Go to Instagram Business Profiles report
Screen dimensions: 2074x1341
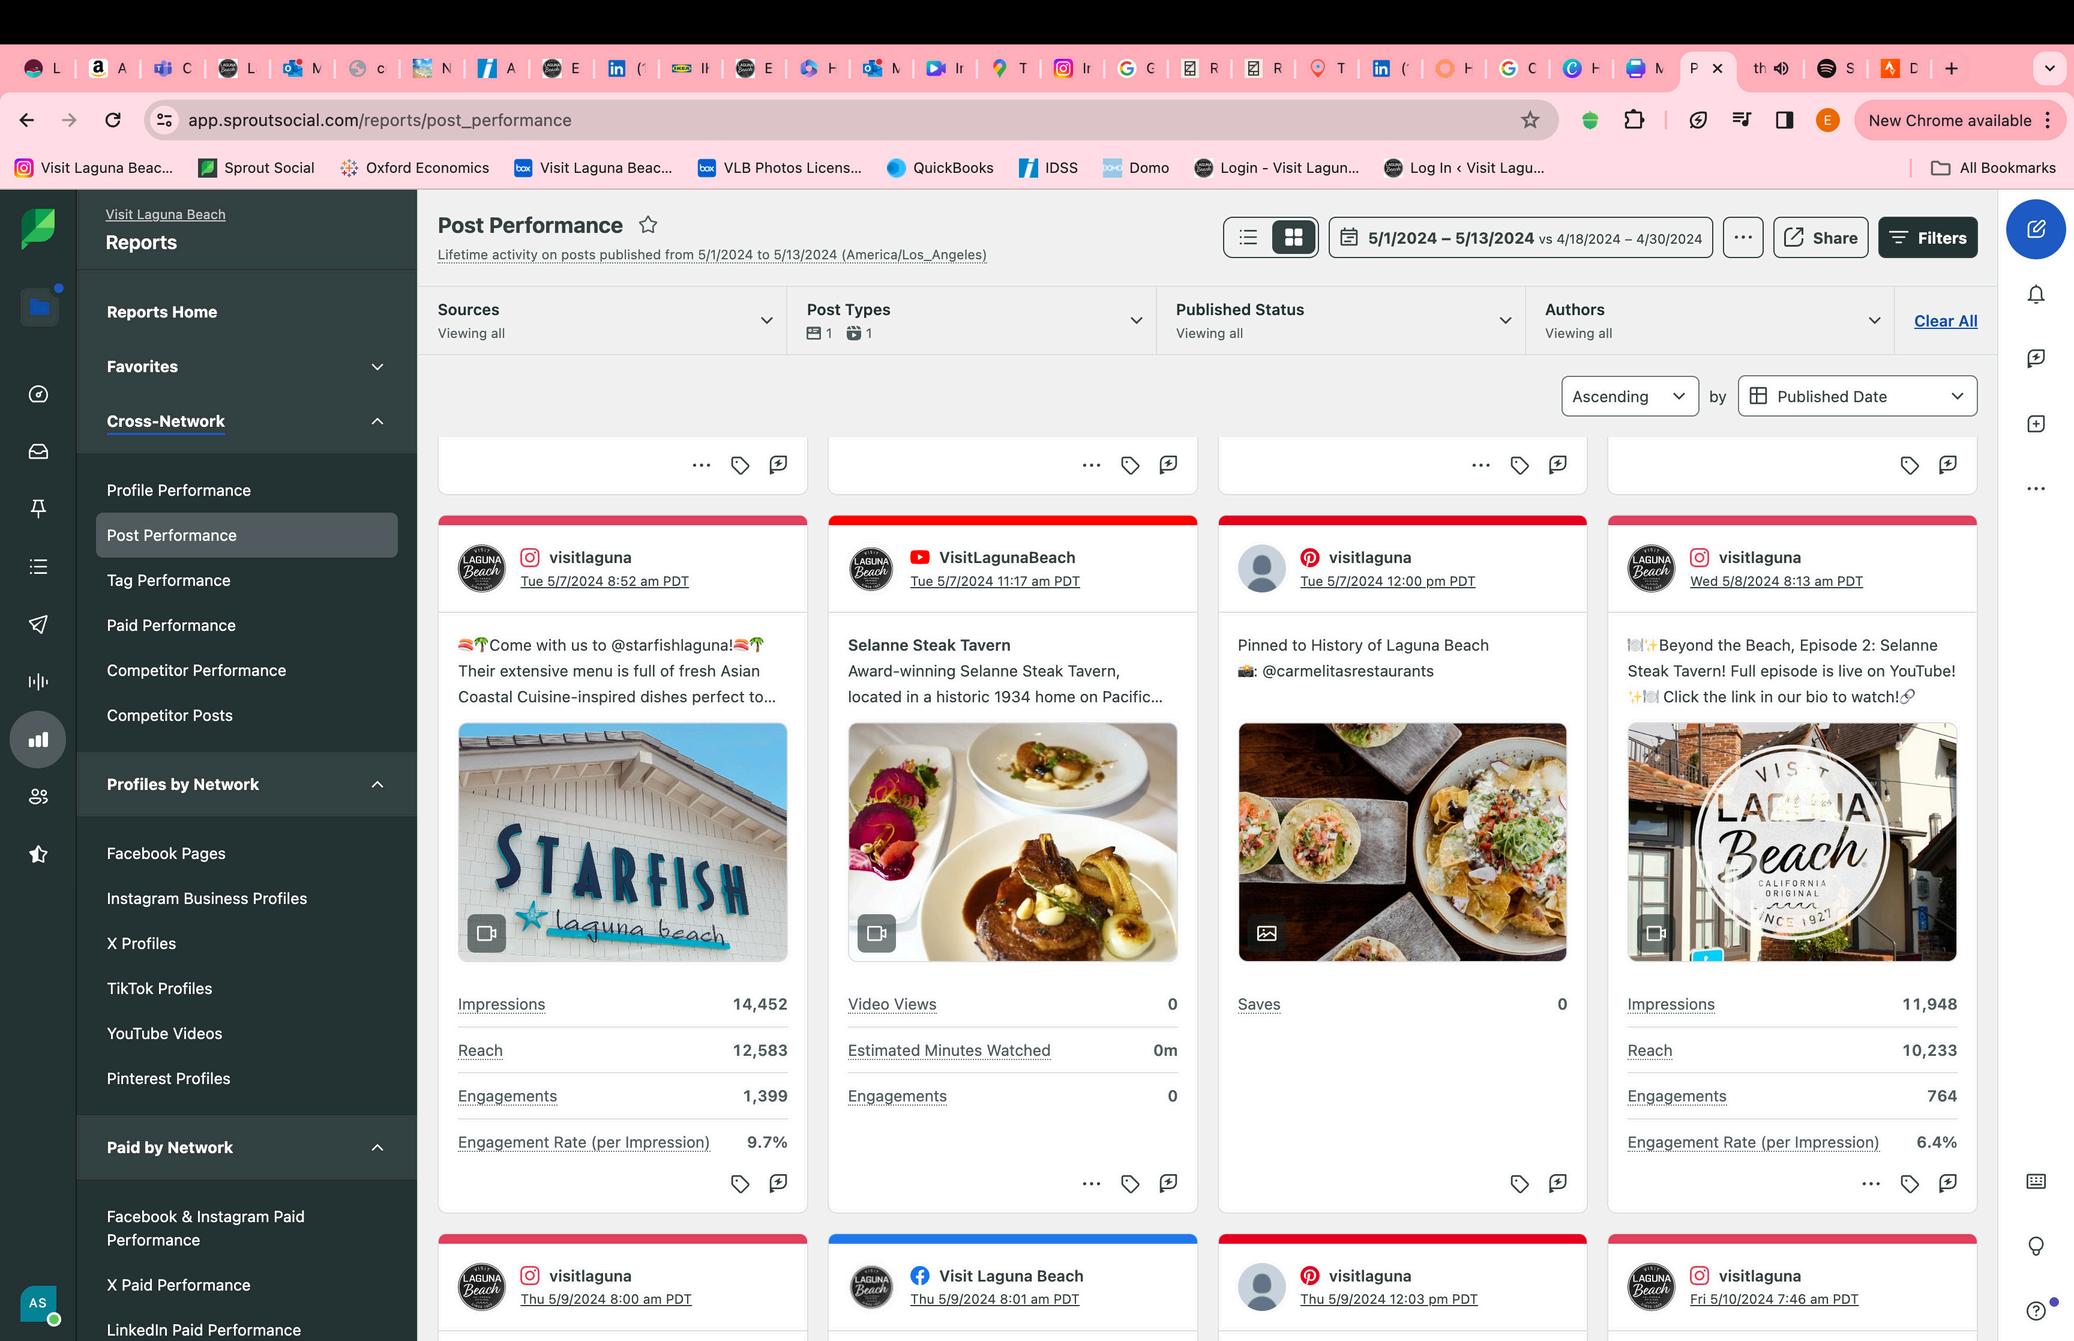coord(206,898)
